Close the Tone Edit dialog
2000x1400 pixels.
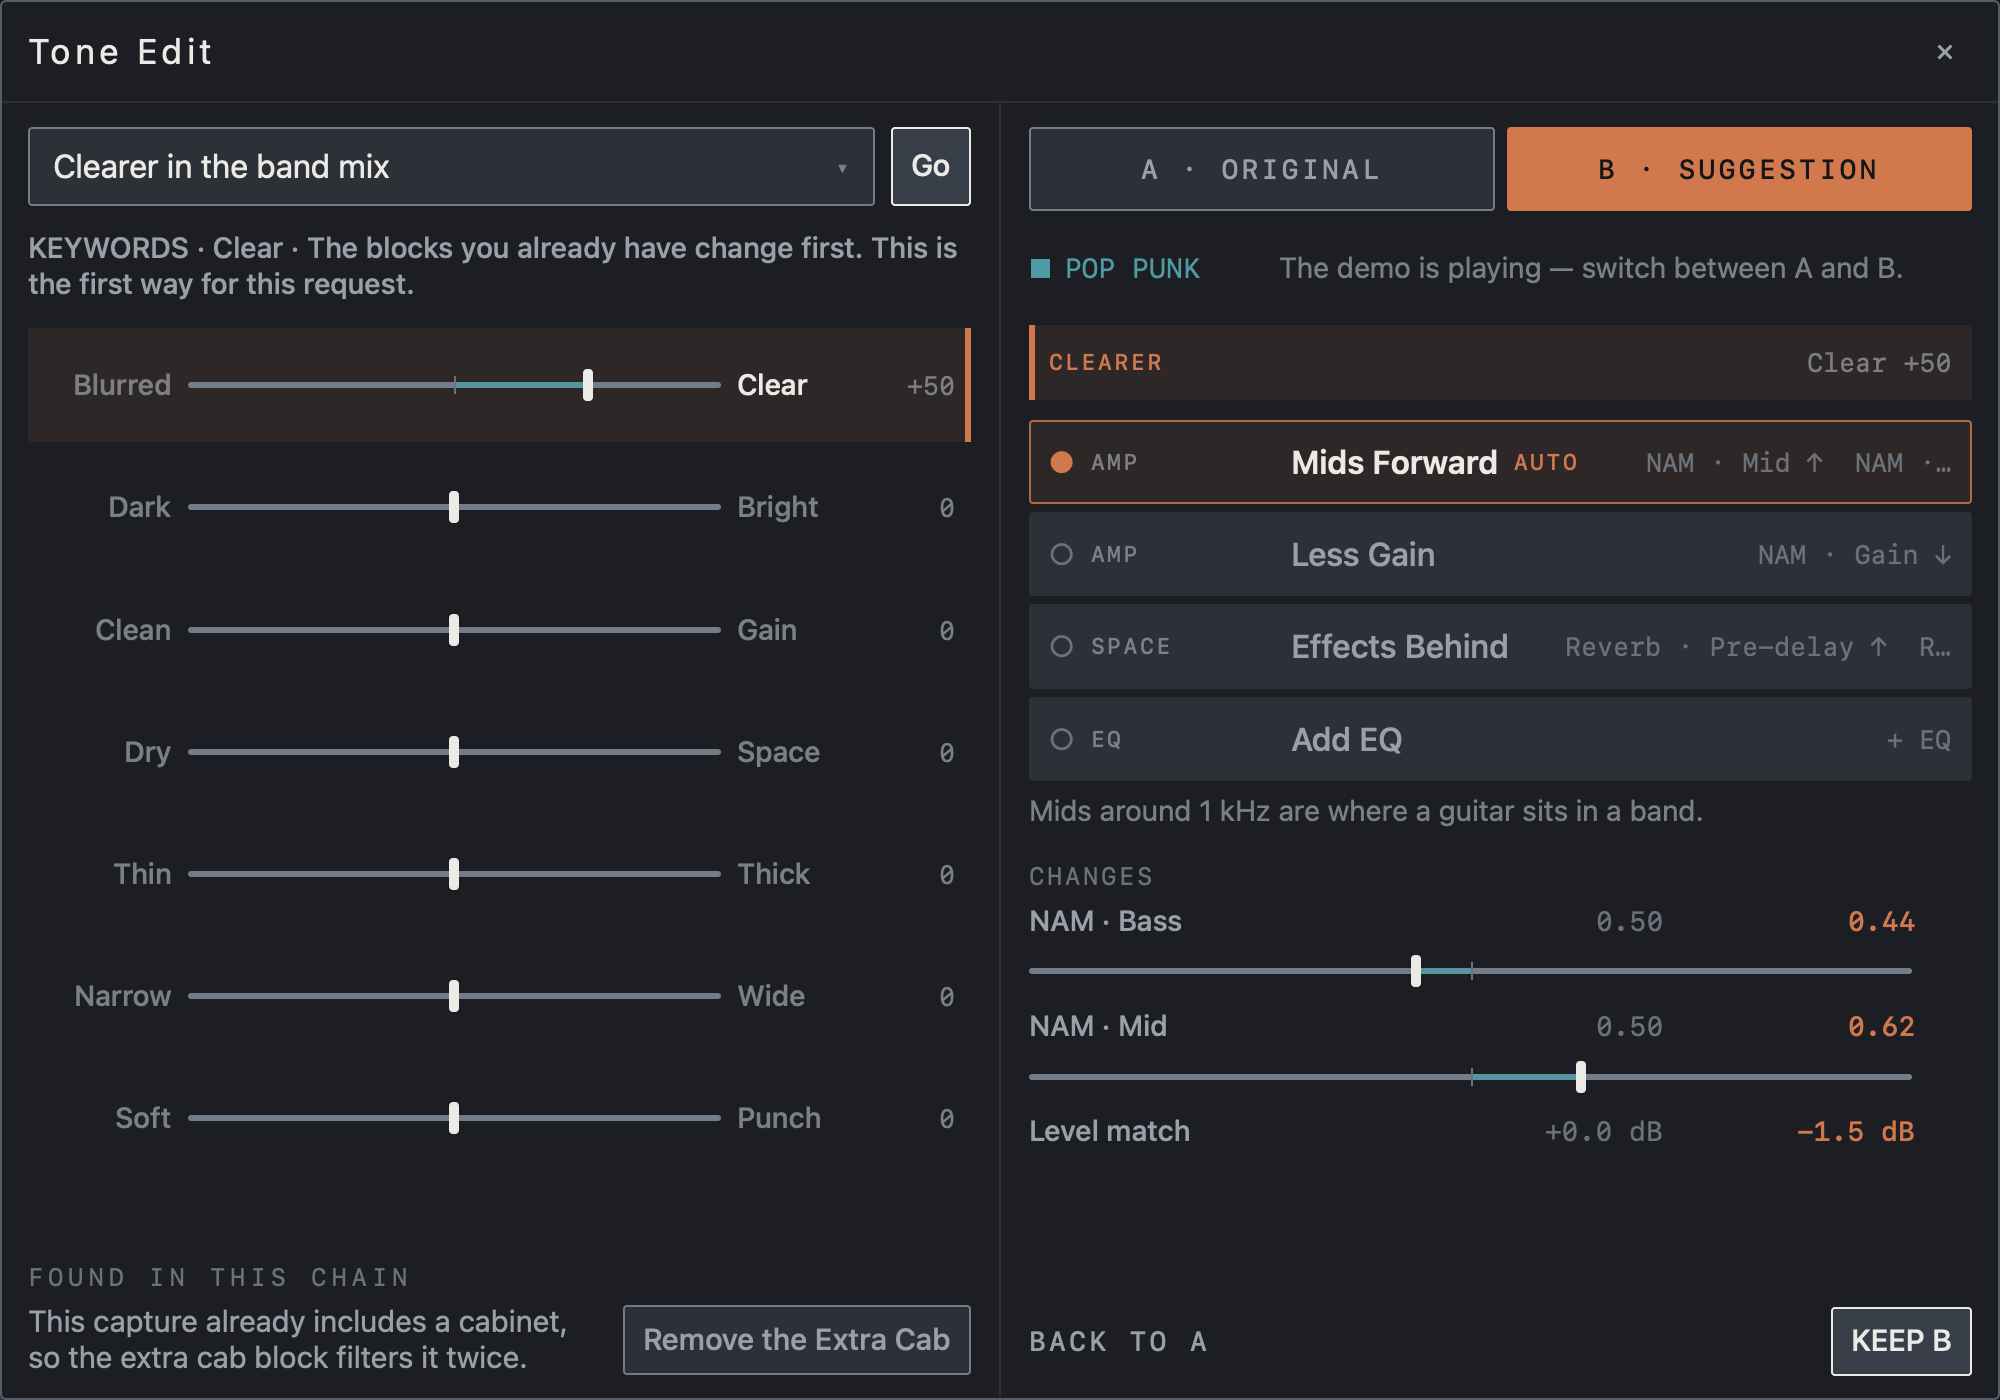1944,52
